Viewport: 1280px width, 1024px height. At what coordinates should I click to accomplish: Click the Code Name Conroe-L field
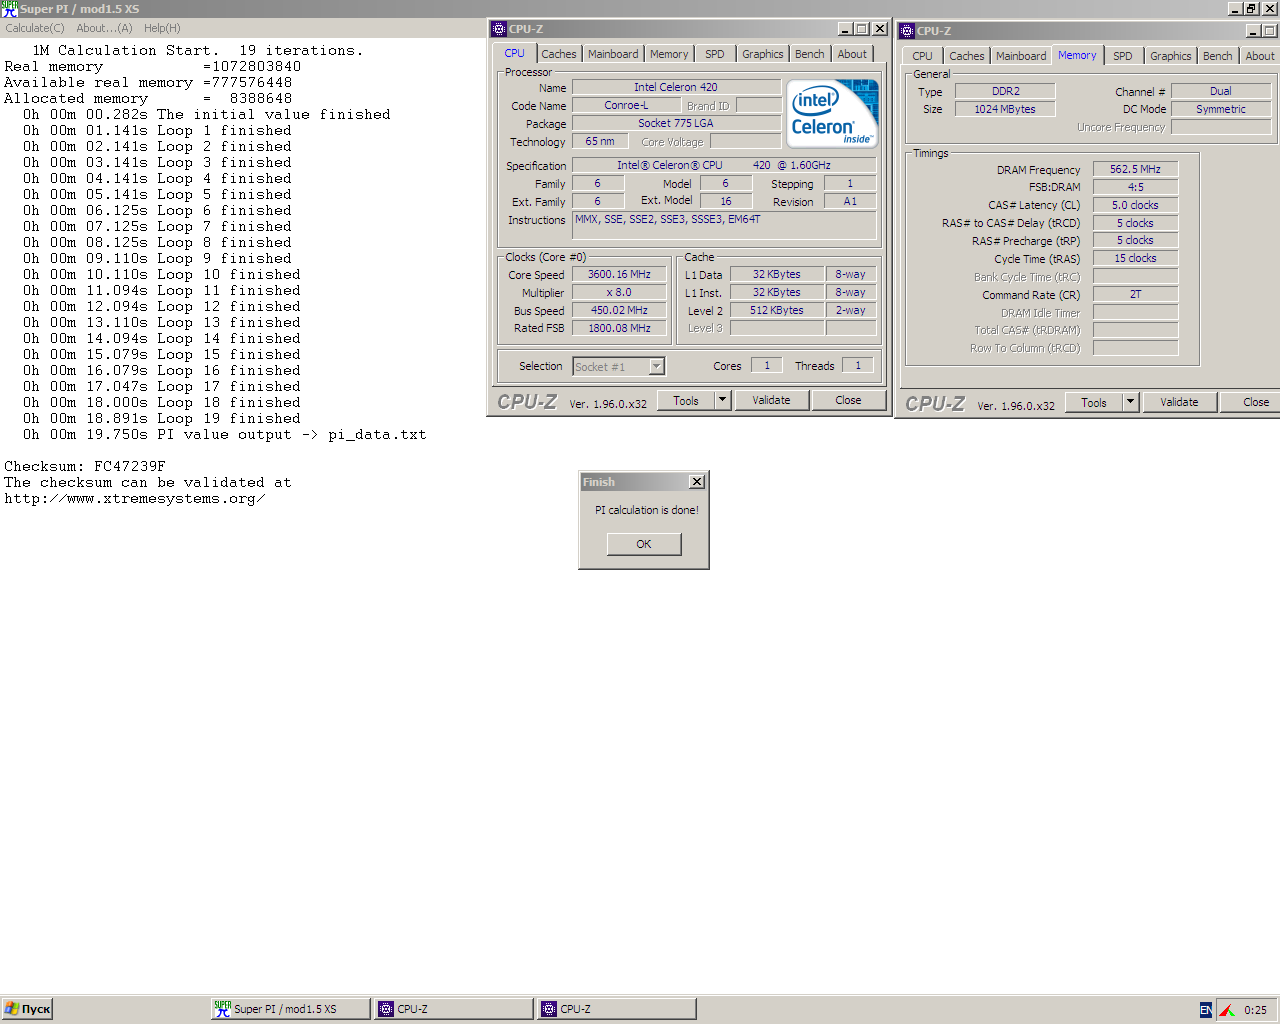[x=626, y=106]
